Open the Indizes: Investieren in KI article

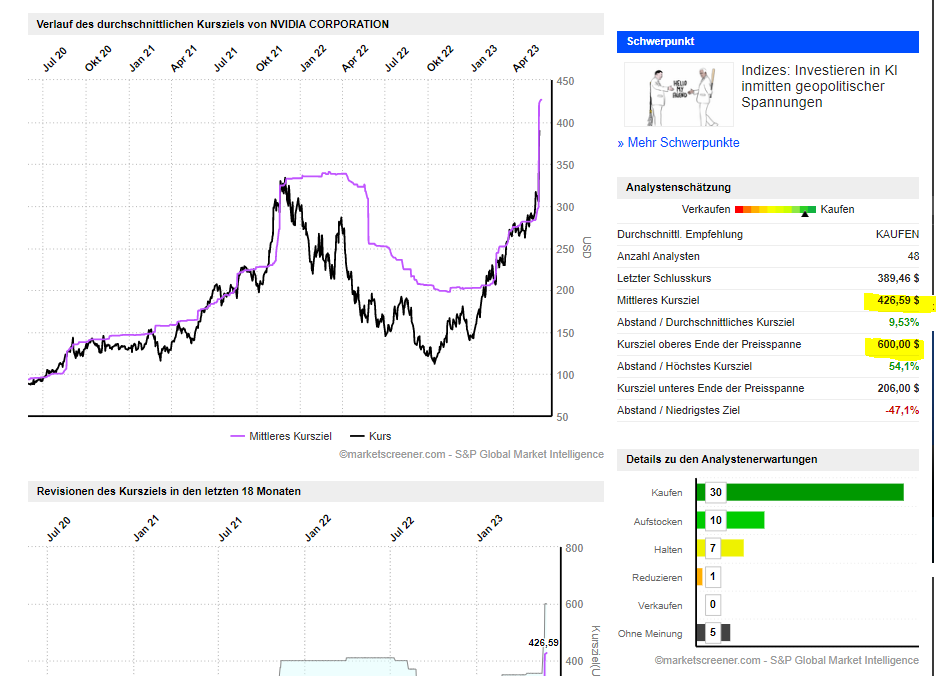coord(819,86)
